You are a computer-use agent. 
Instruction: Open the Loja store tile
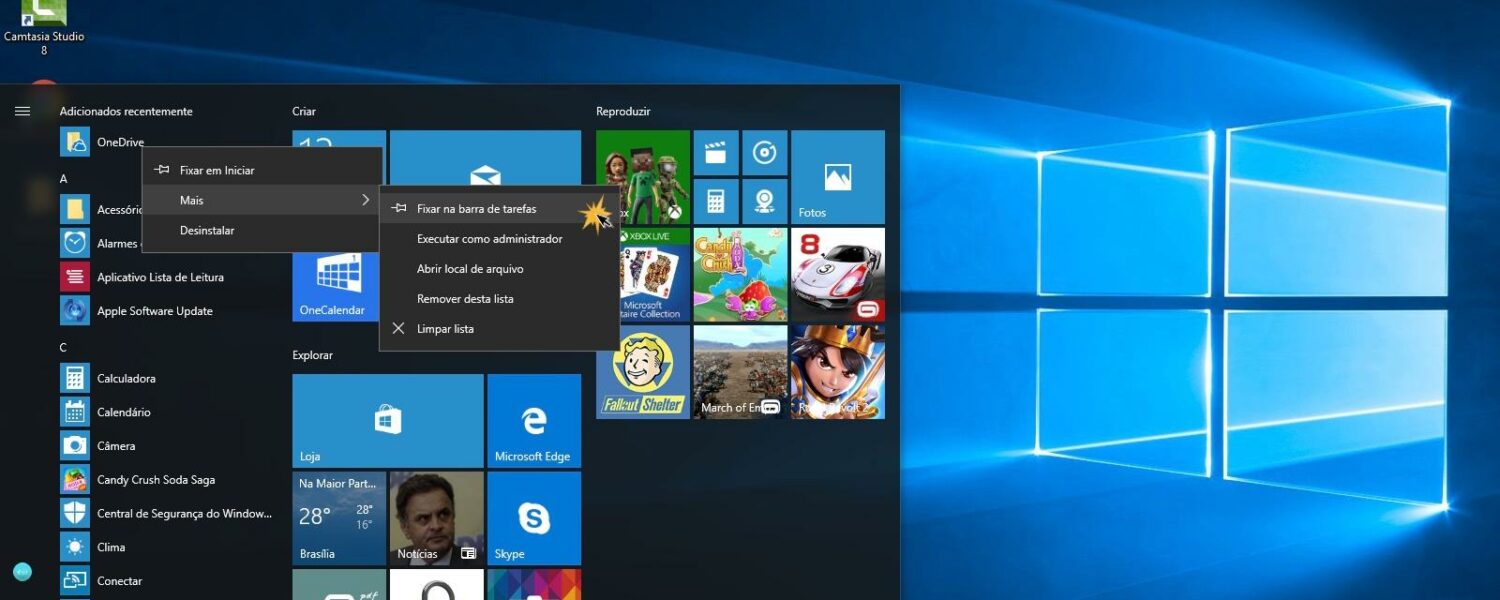pos(388,421)
